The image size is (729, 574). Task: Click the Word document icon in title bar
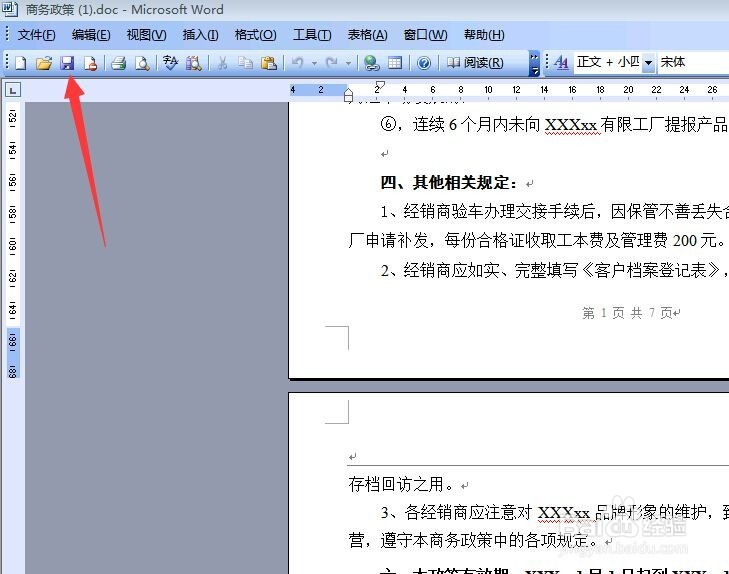coord(10,9)
